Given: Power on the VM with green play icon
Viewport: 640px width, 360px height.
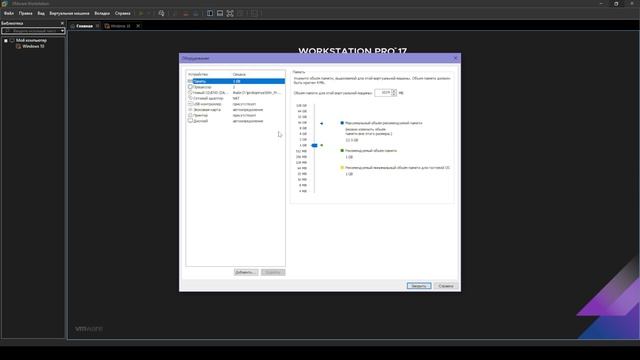Looking at the screenshot, I should [141, 13].
